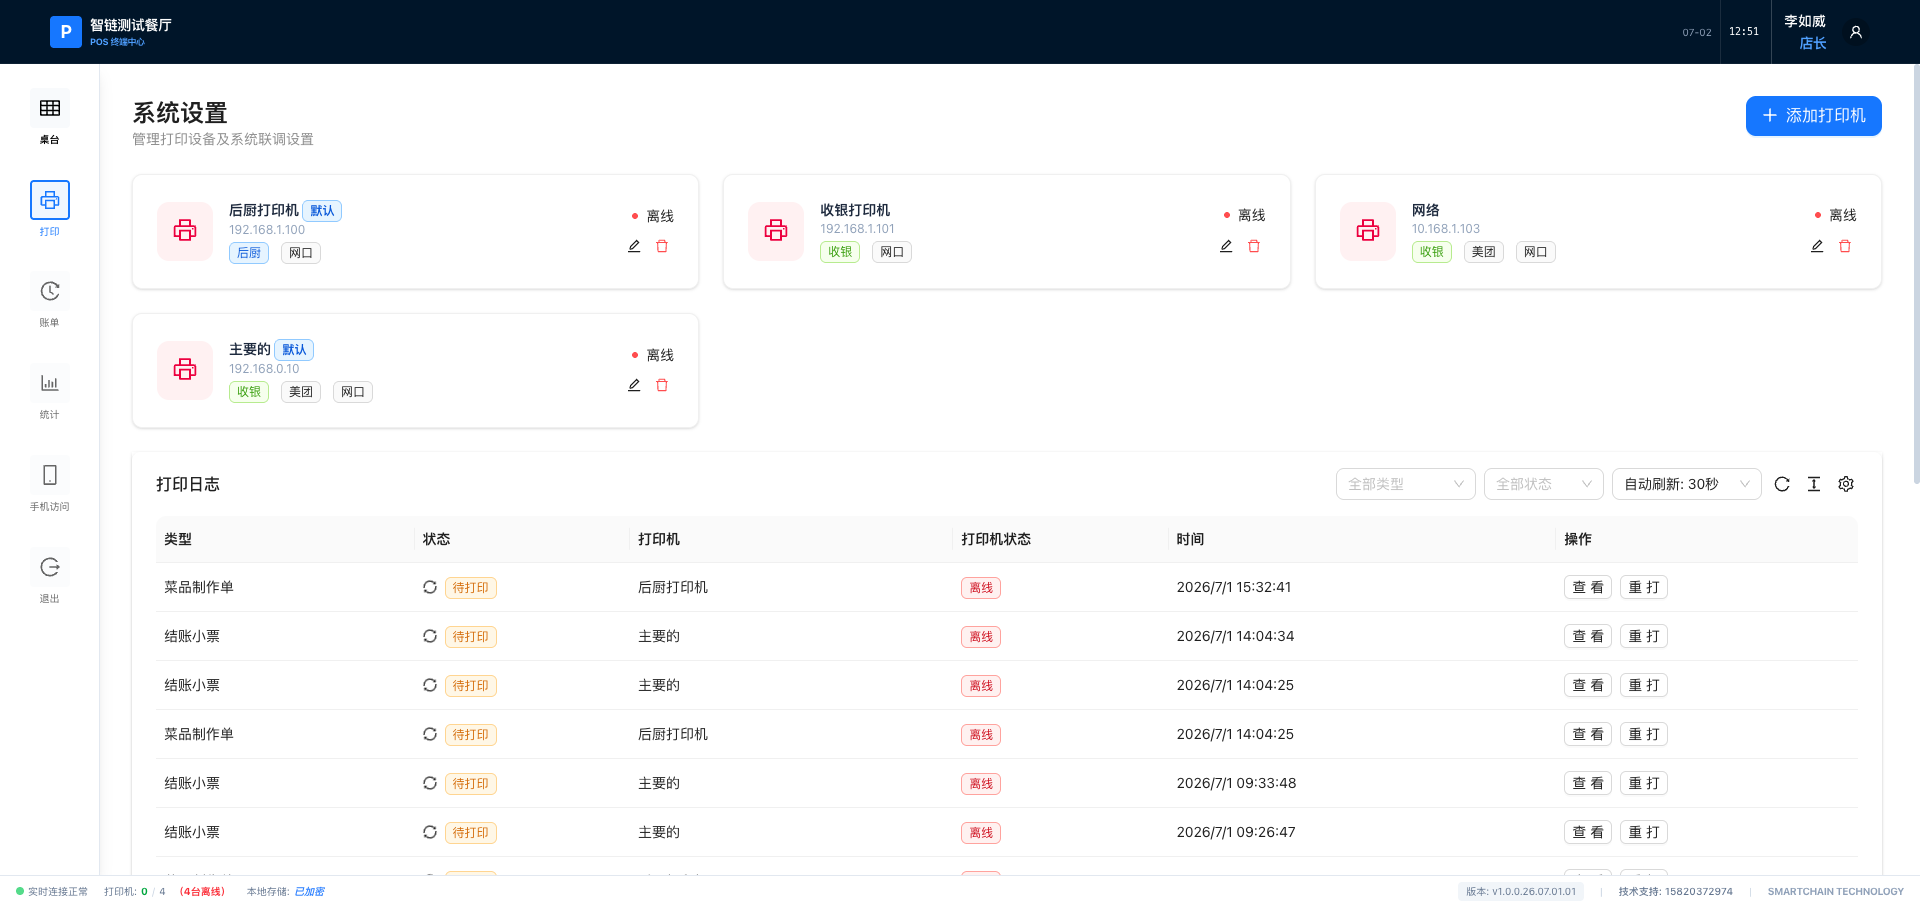Viewport: 1920px width, 907px height.
Task: Open print log settings gear icon
Action: coord(1846,484)
